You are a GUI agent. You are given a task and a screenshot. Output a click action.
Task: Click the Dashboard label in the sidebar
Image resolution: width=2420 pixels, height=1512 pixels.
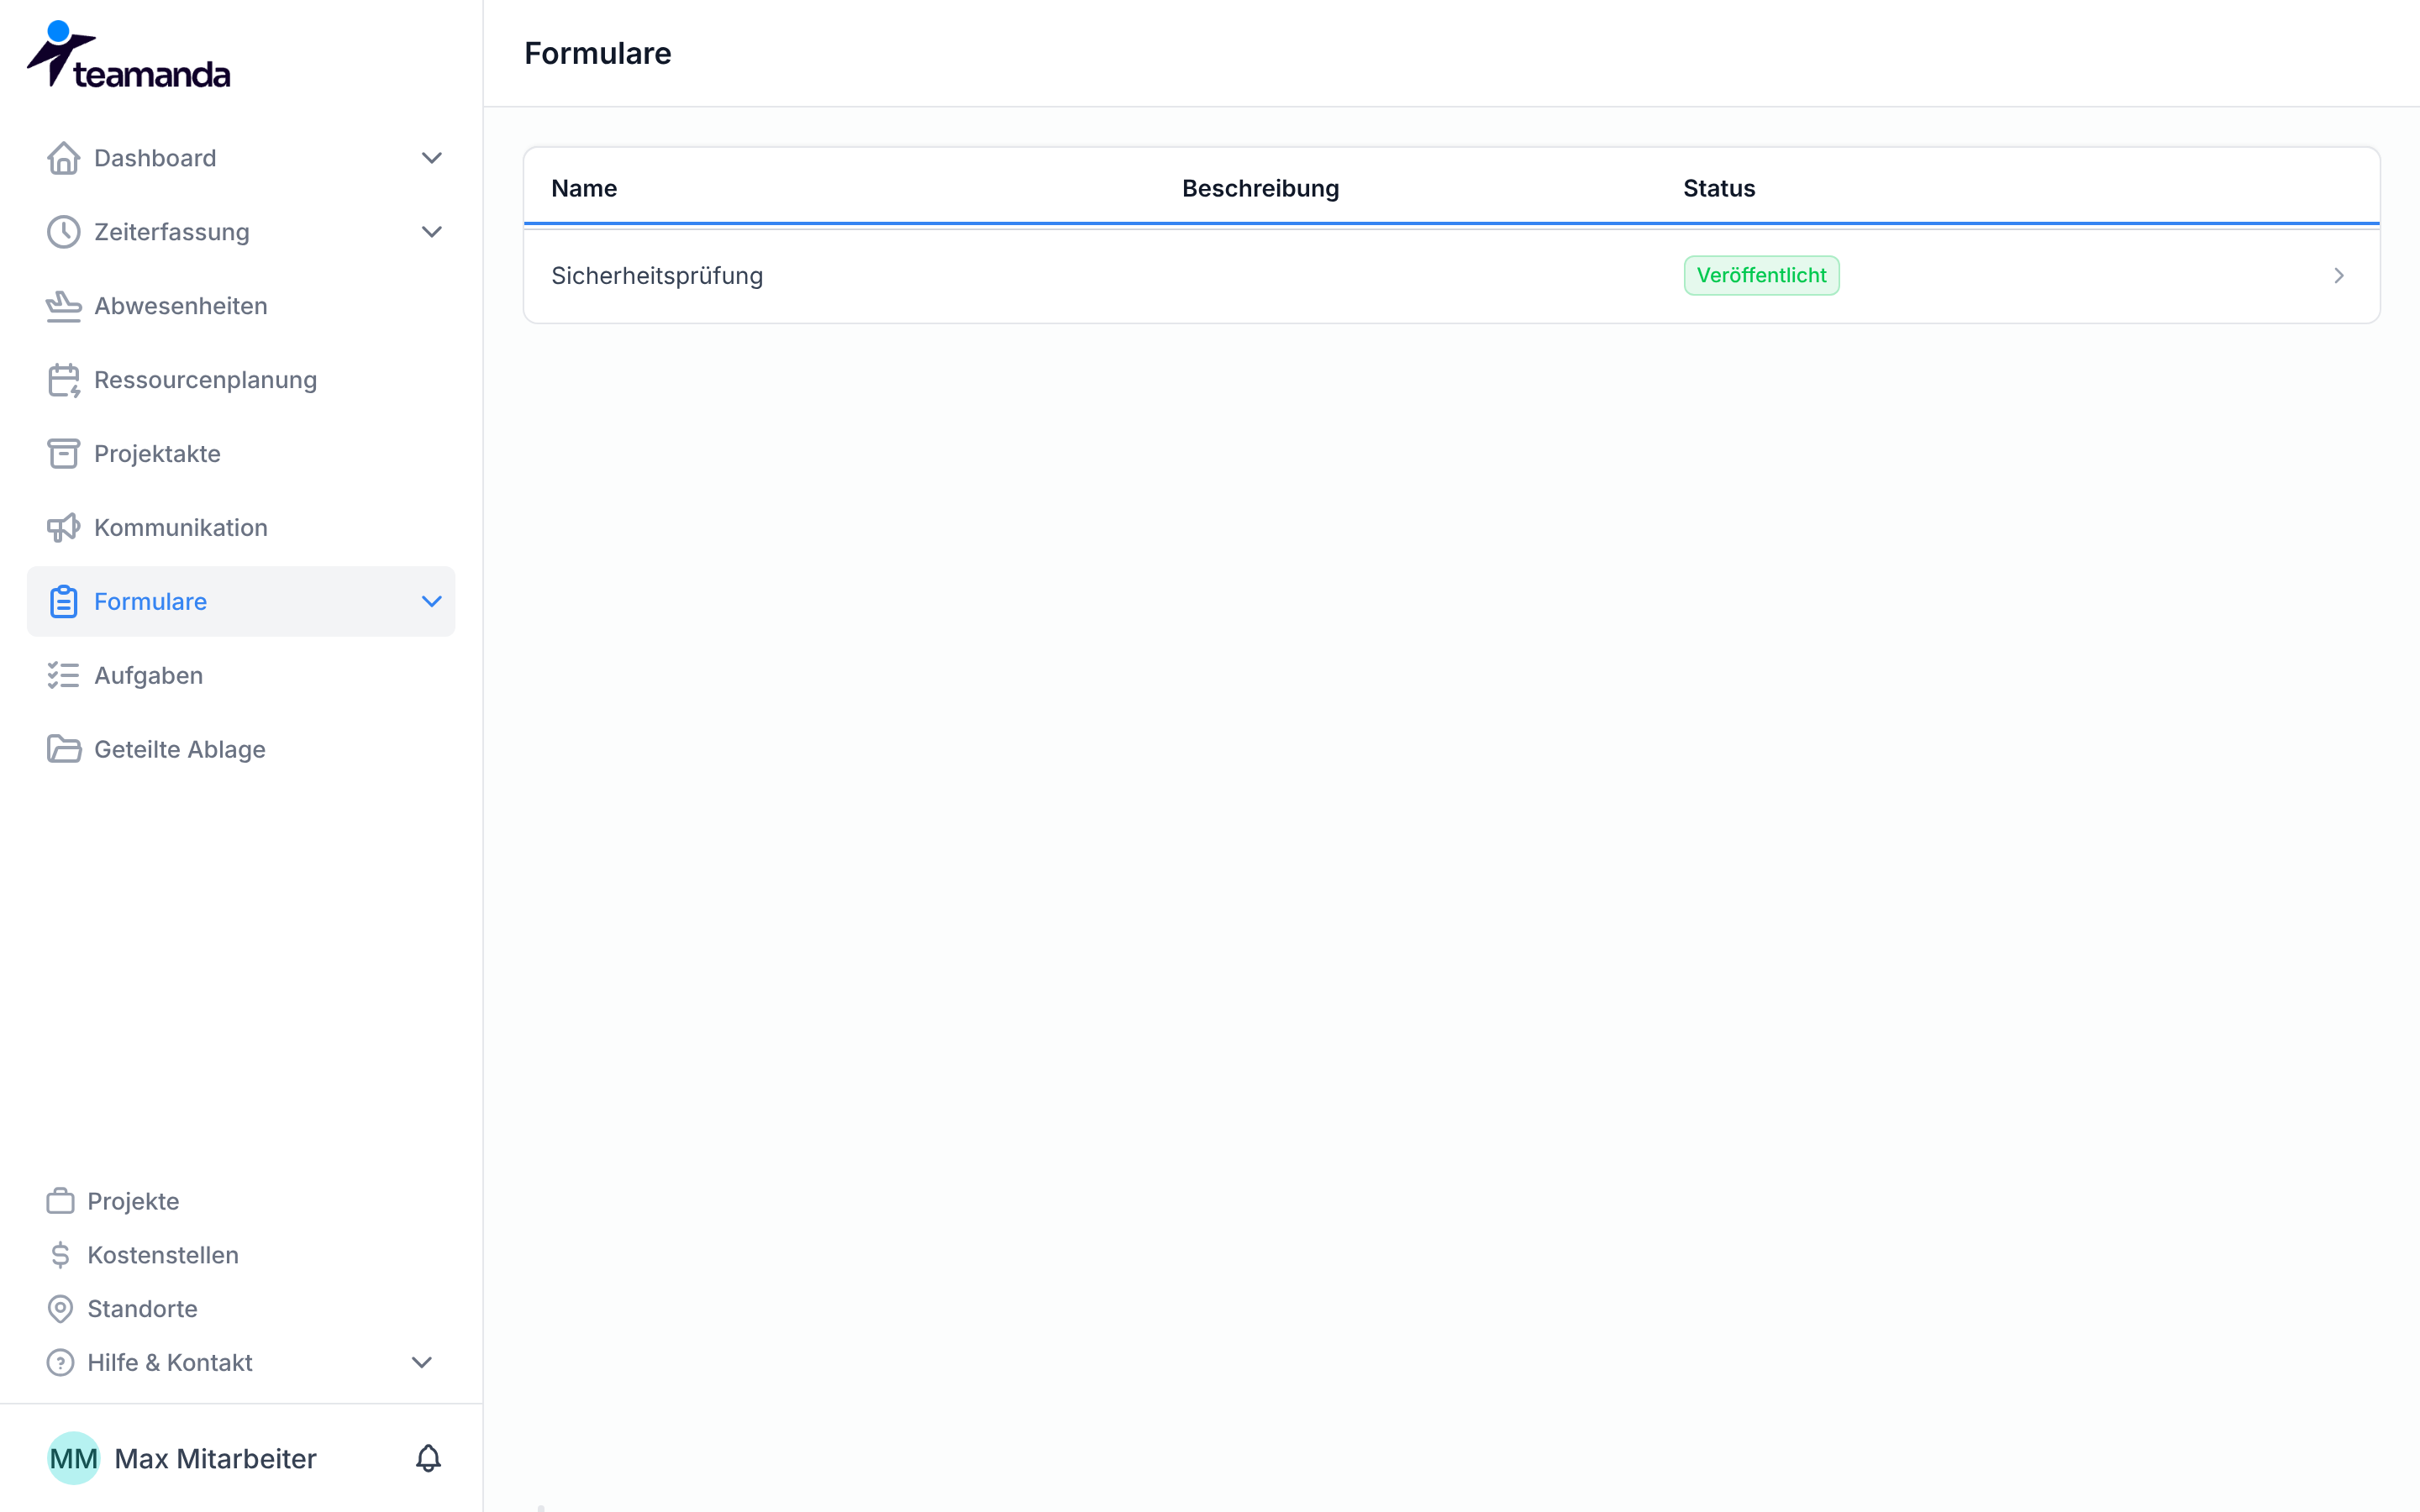155,158
